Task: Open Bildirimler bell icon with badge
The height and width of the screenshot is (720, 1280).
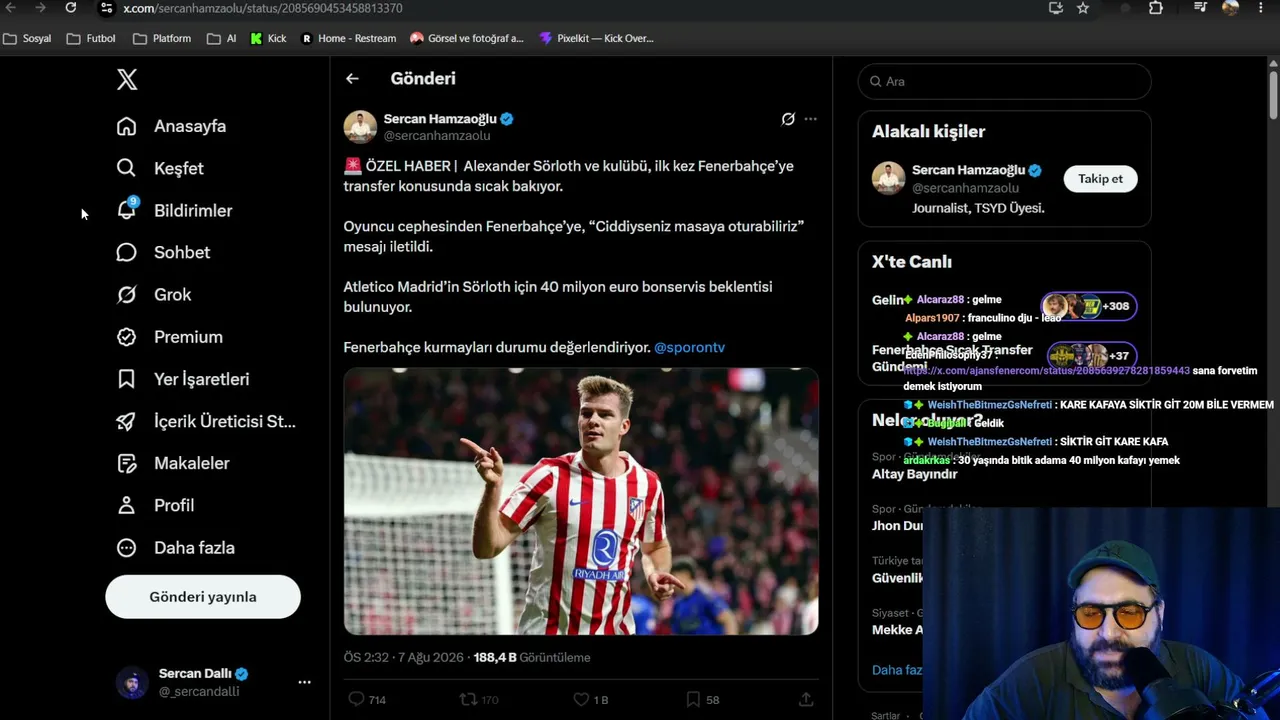Action: tap(127, 210)
